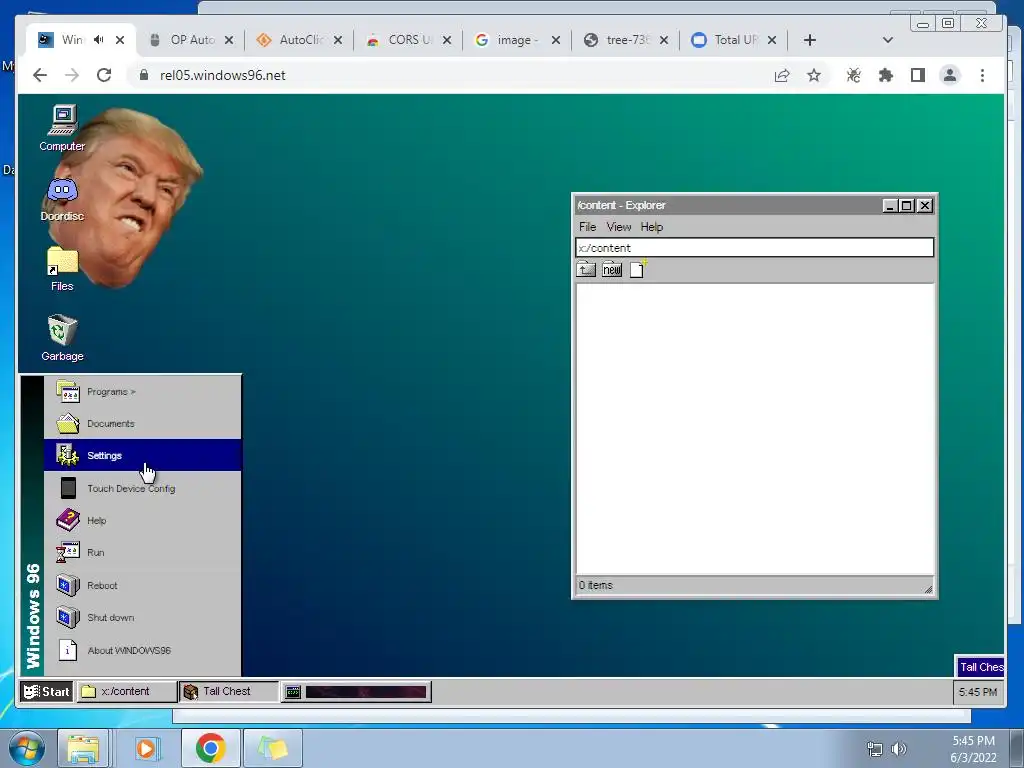The image size is (1024, 768).
Task: Minimize the Explorer window
Action: 889,206
